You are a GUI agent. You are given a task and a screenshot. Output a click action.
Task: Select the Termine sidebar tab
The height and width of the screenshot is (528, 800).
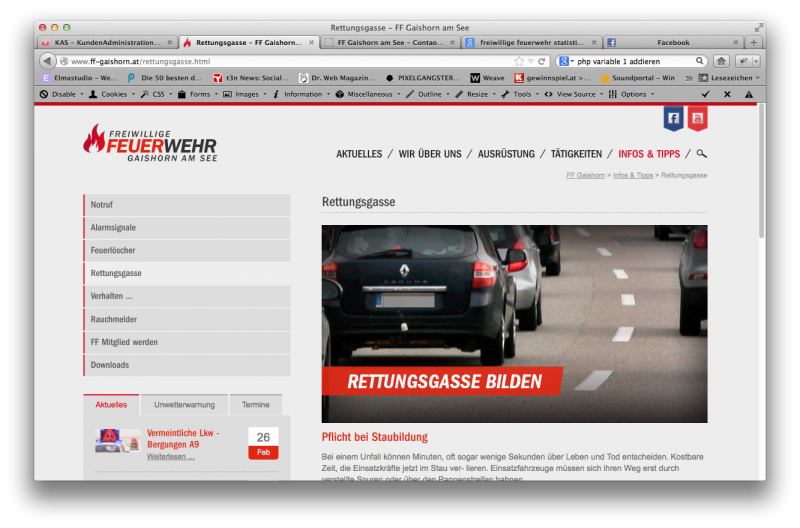click(256, 405)
